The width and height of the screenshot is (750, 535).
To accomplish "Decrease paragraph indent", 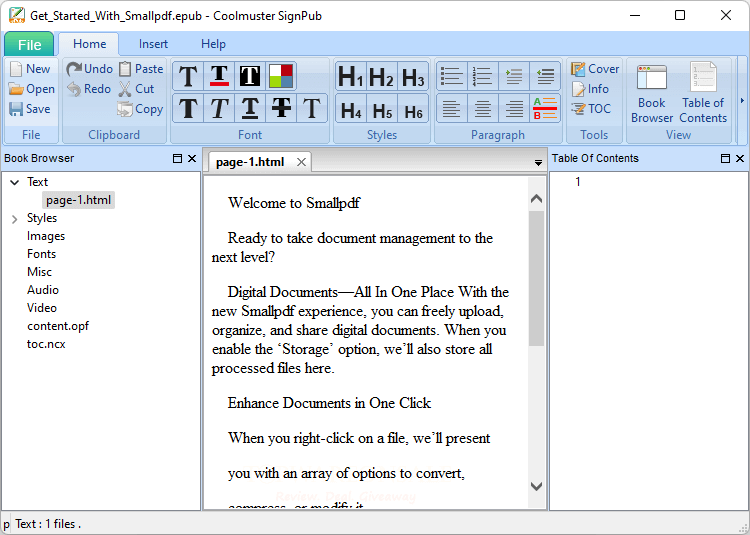I will coord(545,76).
